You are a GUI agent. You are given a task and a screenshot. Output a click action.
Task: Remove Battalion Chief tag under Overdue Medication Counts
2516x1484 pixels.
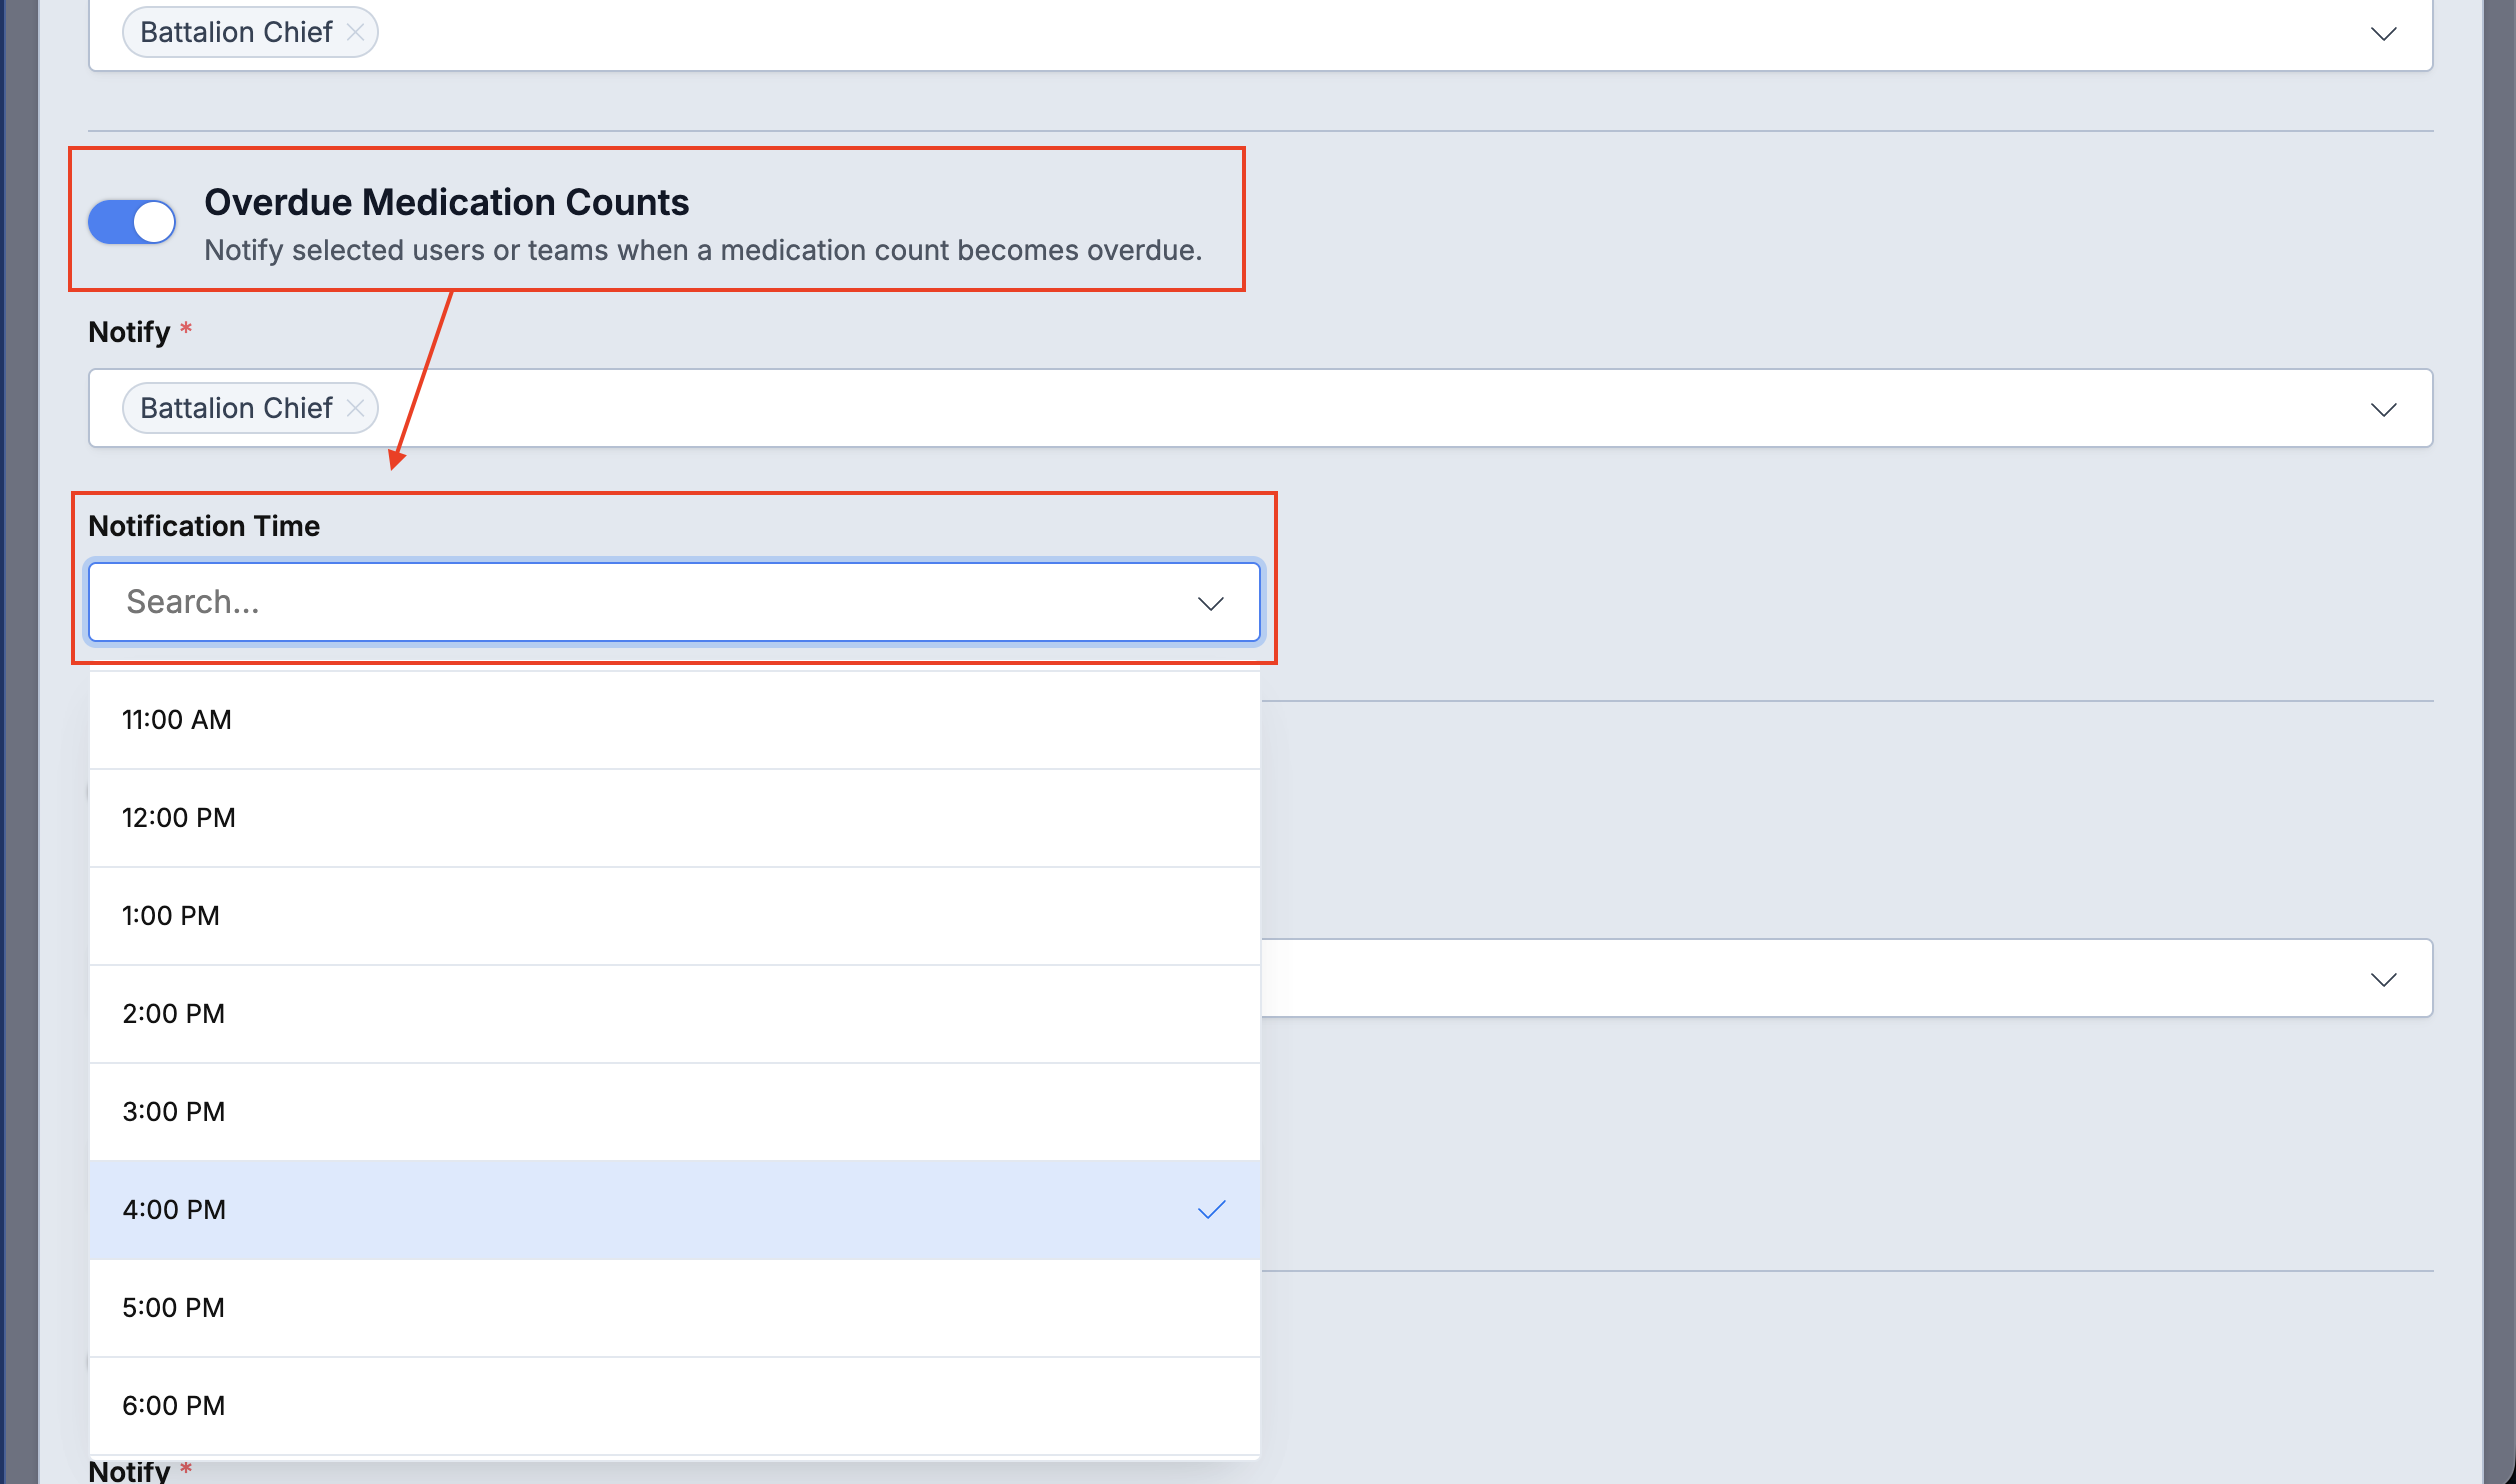tap(355, 408)
